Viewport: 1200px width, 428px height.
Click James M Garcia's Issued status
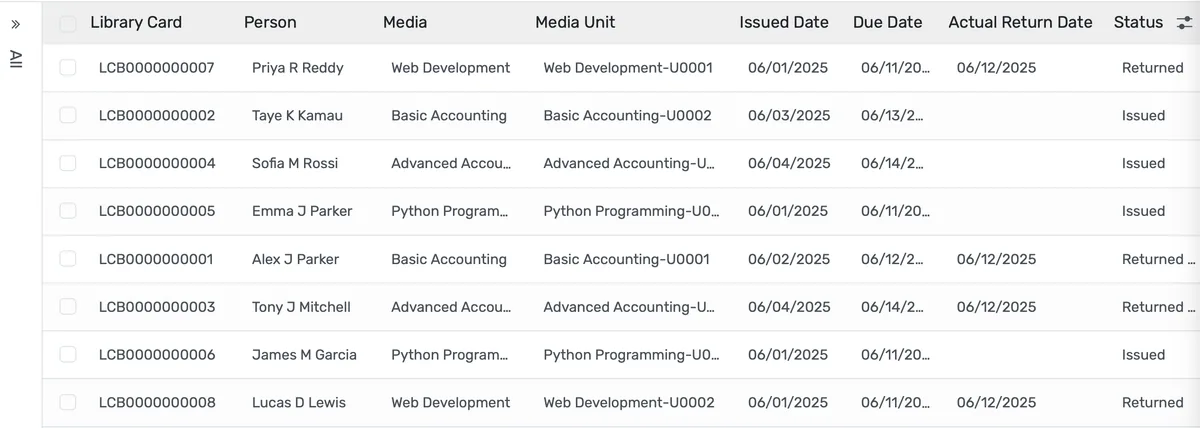(1143, 355)
